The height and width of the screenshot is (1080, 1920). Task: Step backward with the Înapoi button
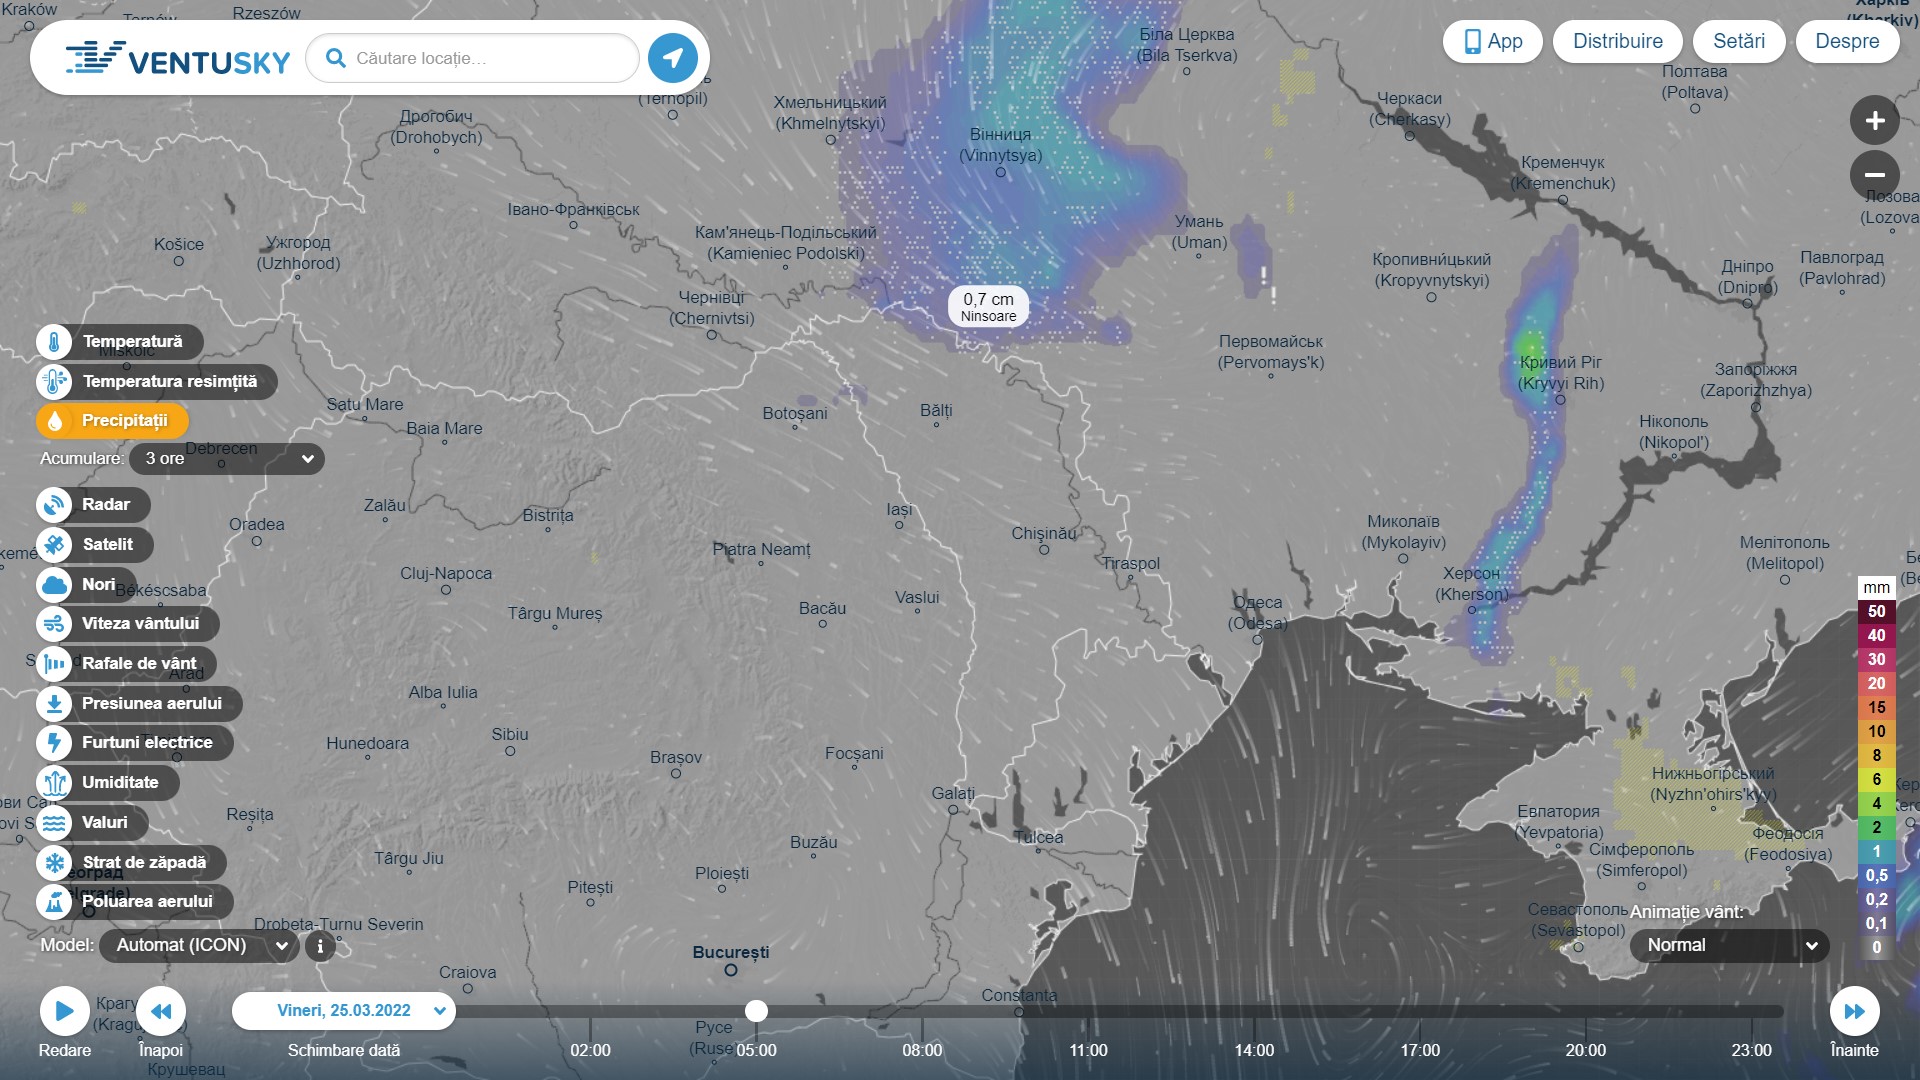[161, 1011]
